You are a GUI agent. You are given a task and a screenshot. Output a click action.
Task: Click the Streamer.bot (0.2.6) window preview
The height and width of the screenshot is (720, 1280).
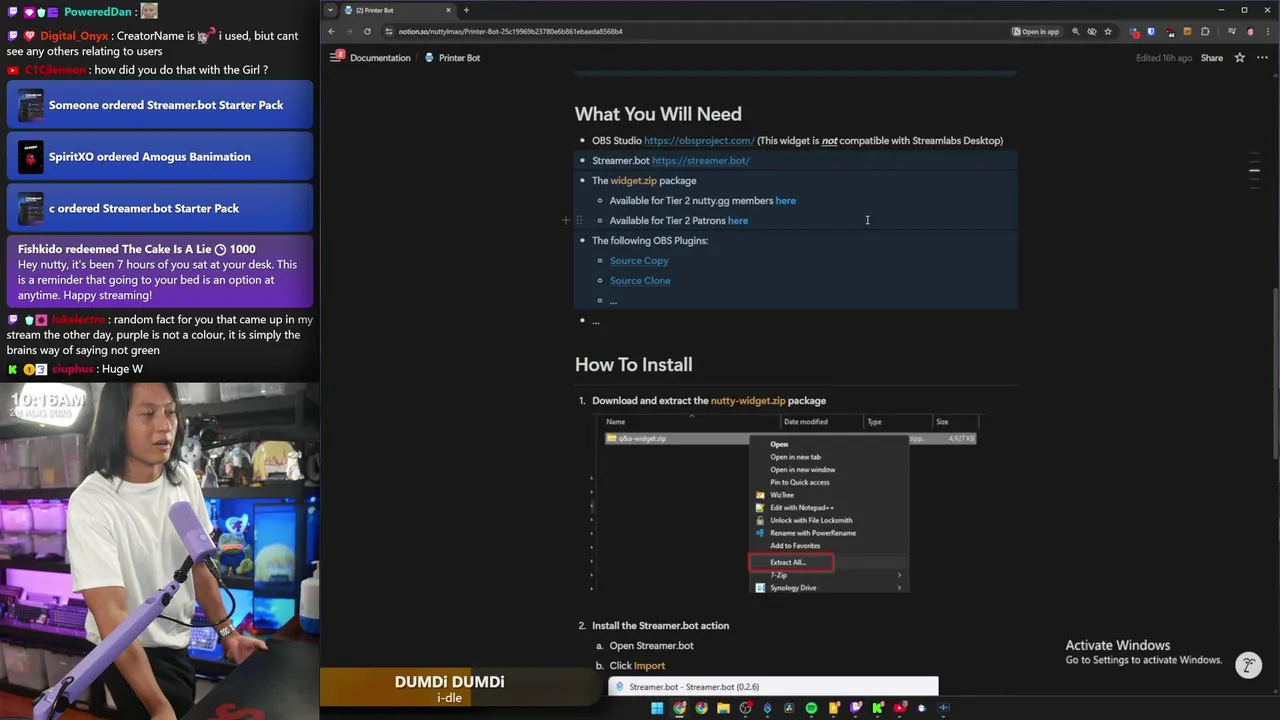click(x=773, y=686)
